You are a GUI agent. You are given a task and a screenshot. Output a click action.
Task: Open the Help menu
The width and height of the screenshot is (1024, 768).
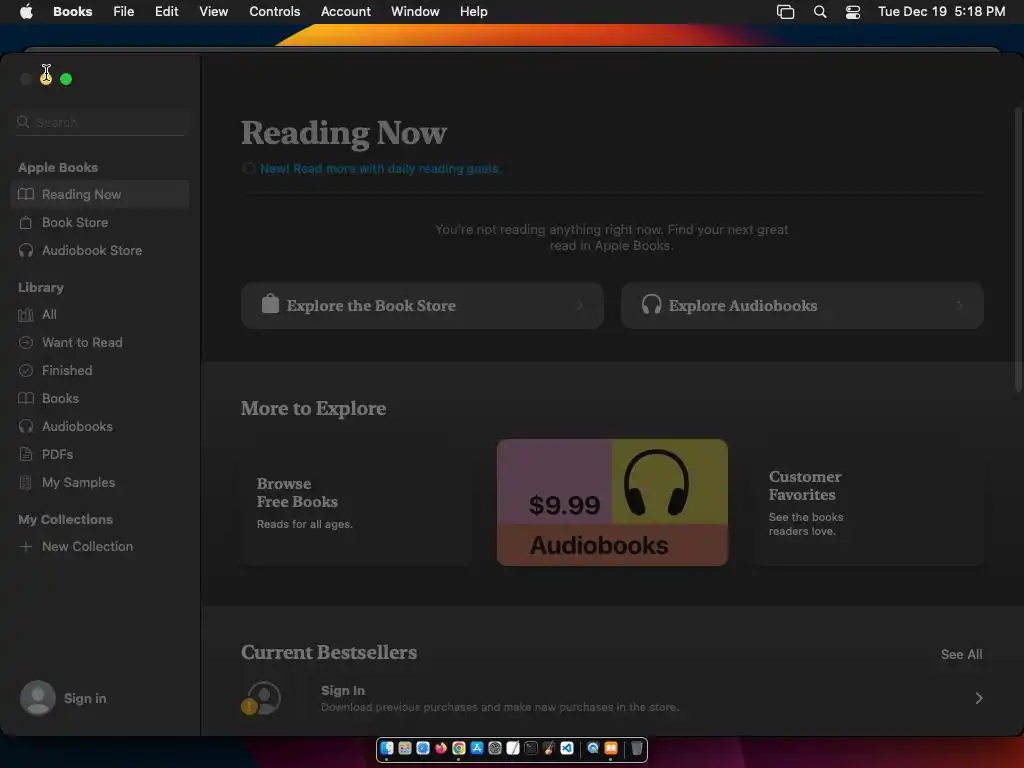[x=473, y=12]
